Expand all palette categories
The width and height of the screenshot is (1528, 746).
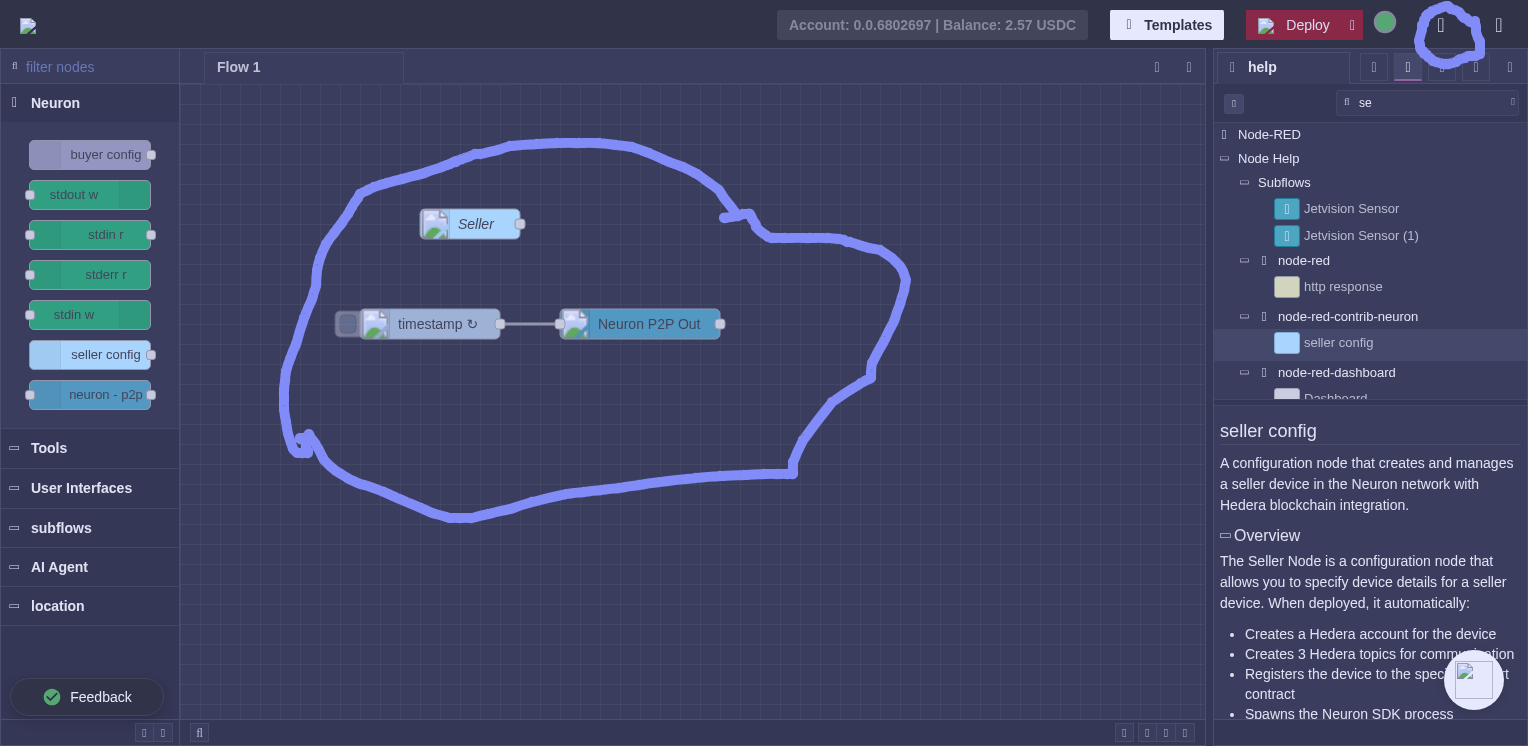coord(164,733)
